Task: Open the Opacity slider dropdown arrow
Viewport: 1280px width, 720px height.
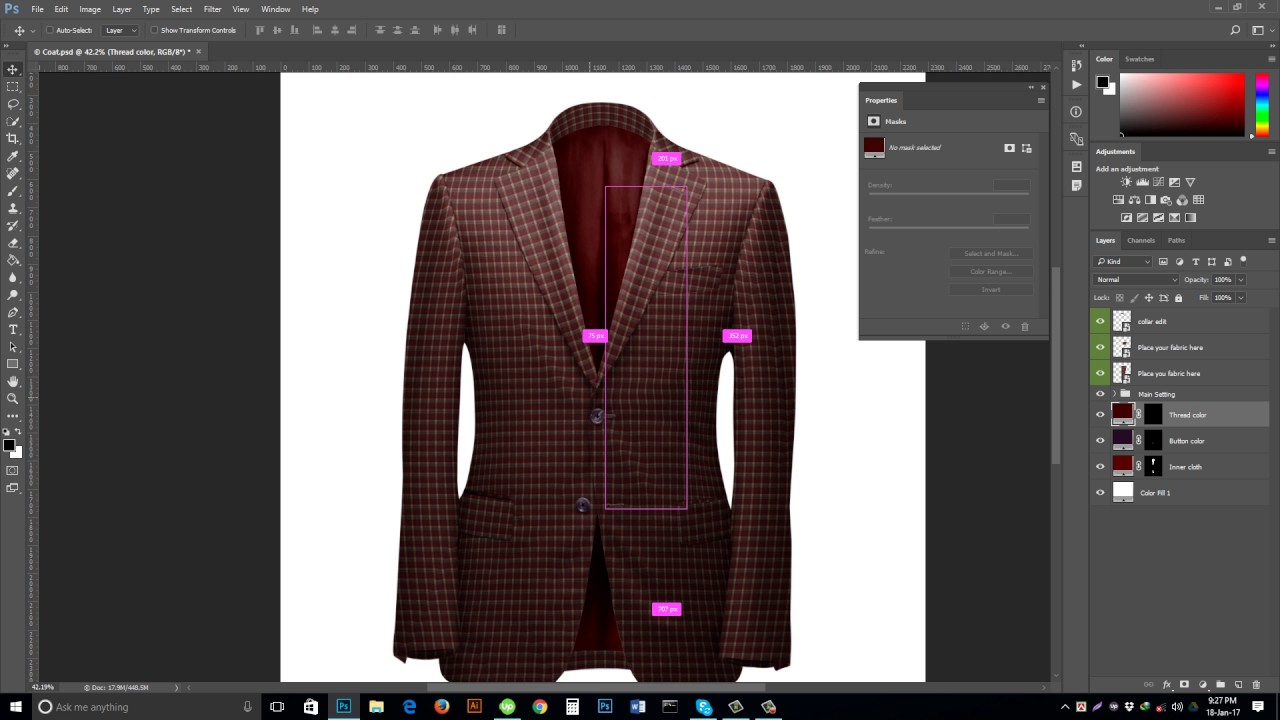Action: 1242,280
